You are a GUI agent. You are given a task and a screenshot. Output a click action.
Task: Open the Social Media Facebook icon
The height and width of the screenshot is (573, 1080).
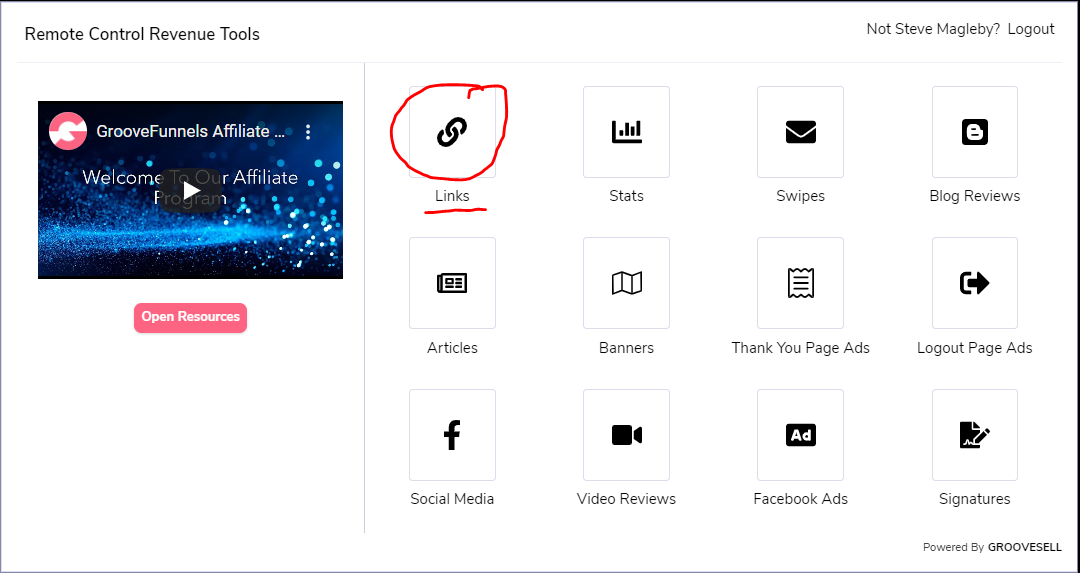[452, 435]
